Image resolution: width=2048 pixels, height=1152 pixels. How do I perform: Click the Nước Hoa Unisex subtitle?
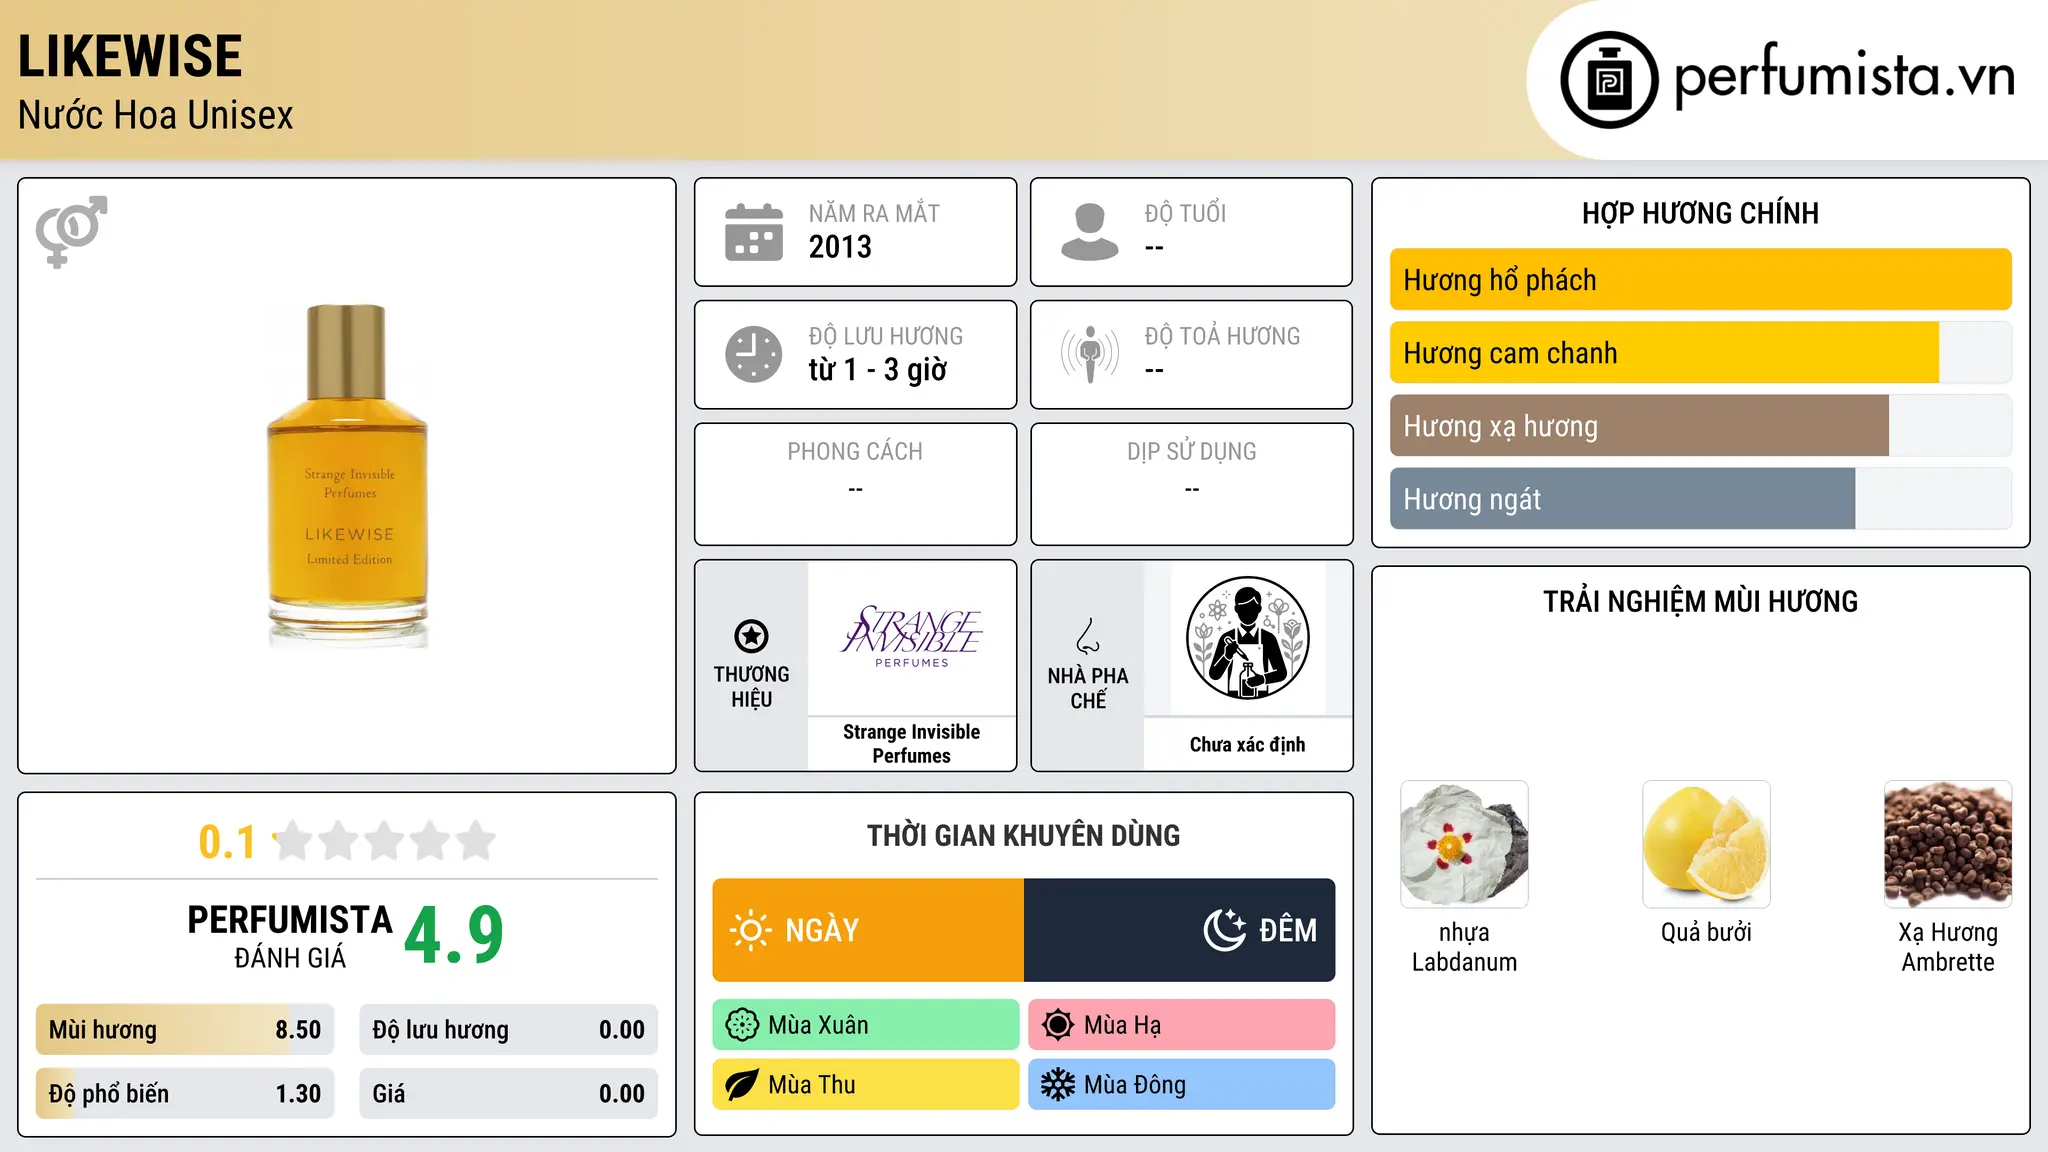[x=156, y=116]
